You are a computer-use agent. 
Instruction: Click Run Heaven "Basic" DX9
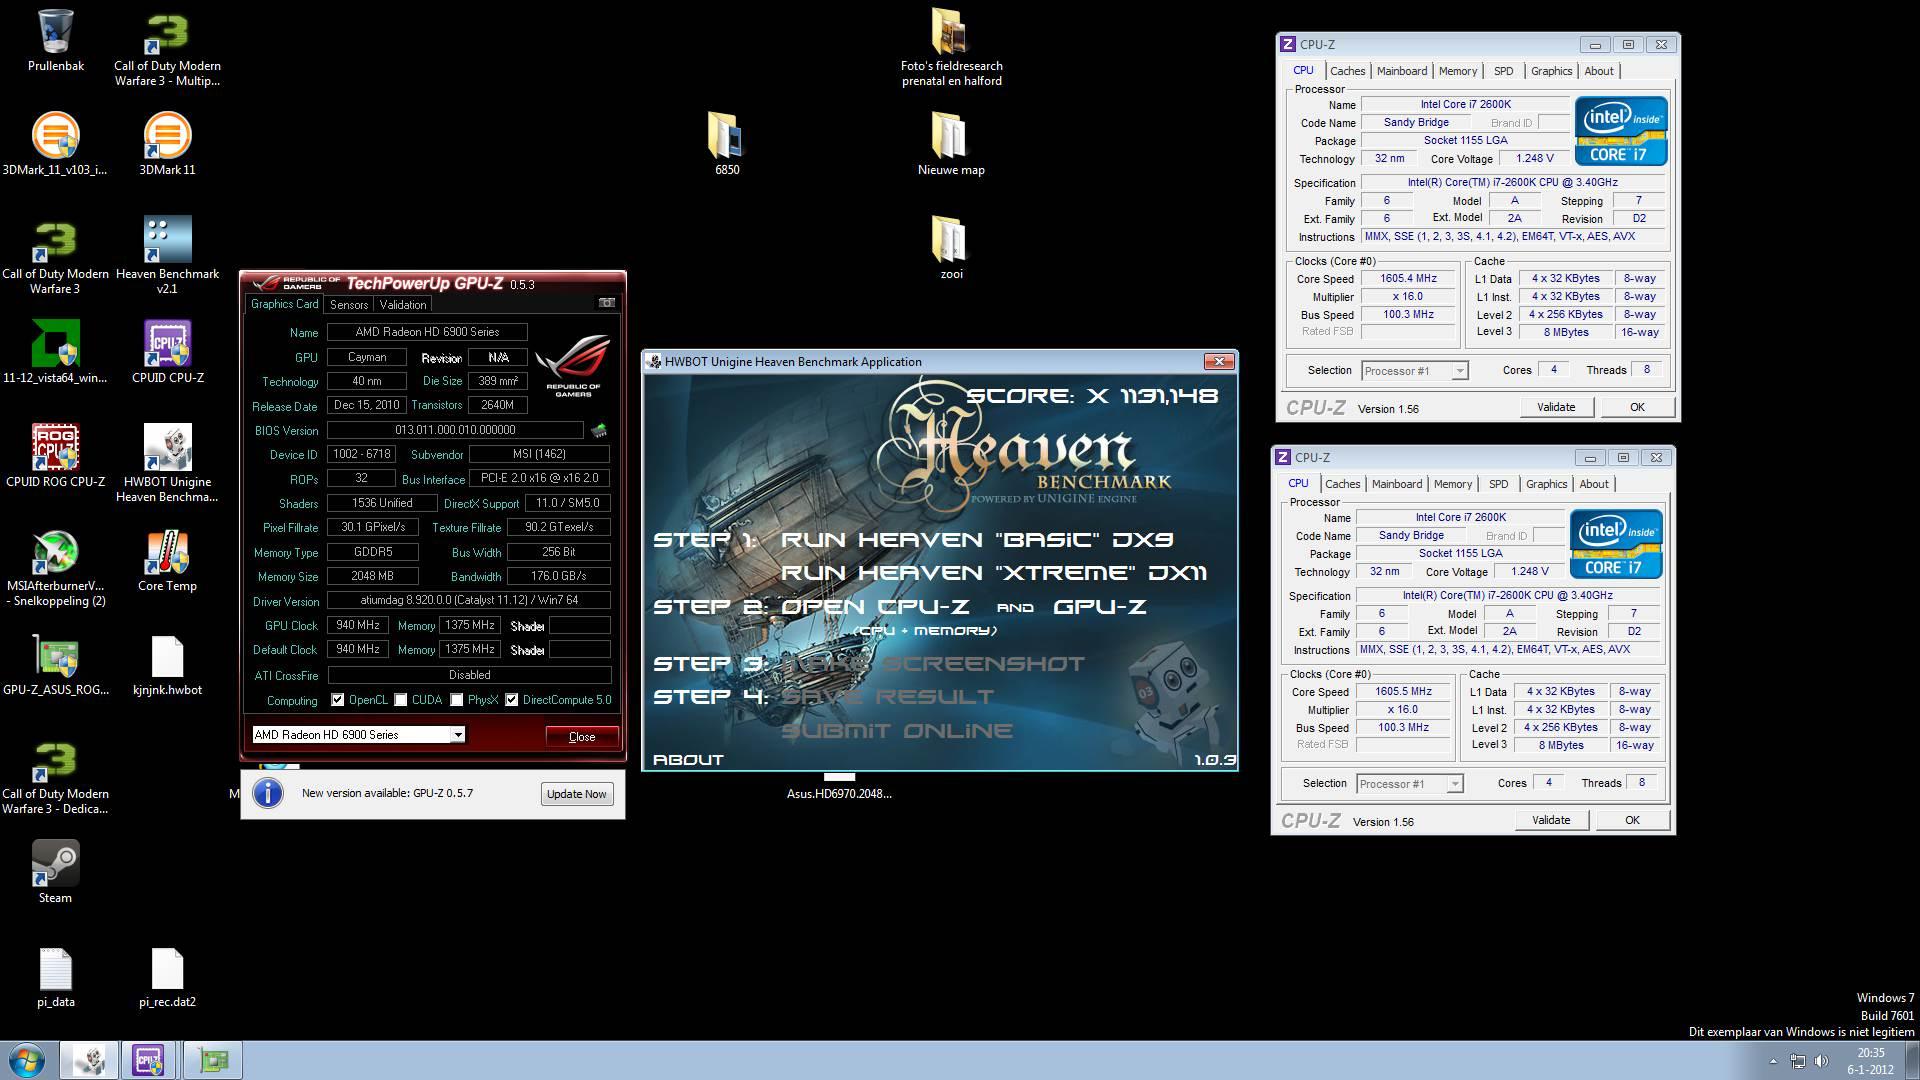977,540
